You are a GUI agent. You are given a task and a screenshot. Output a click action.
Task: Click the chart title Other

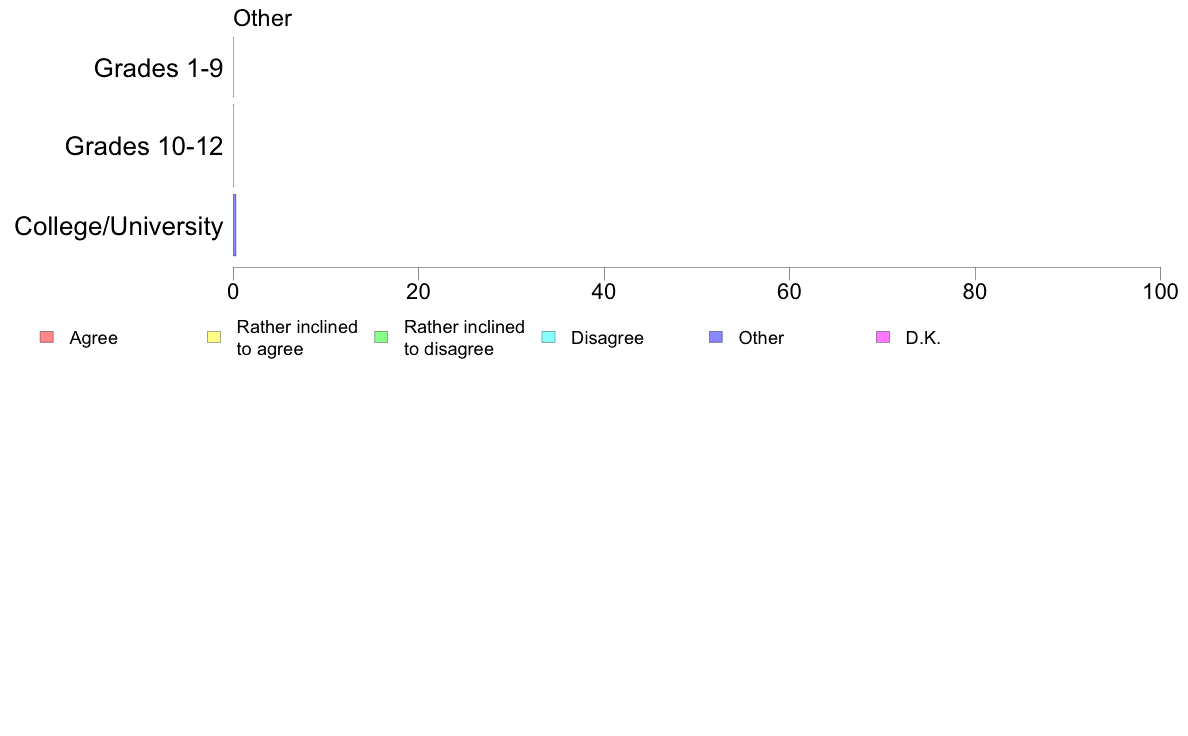click(x=262, y=18)
